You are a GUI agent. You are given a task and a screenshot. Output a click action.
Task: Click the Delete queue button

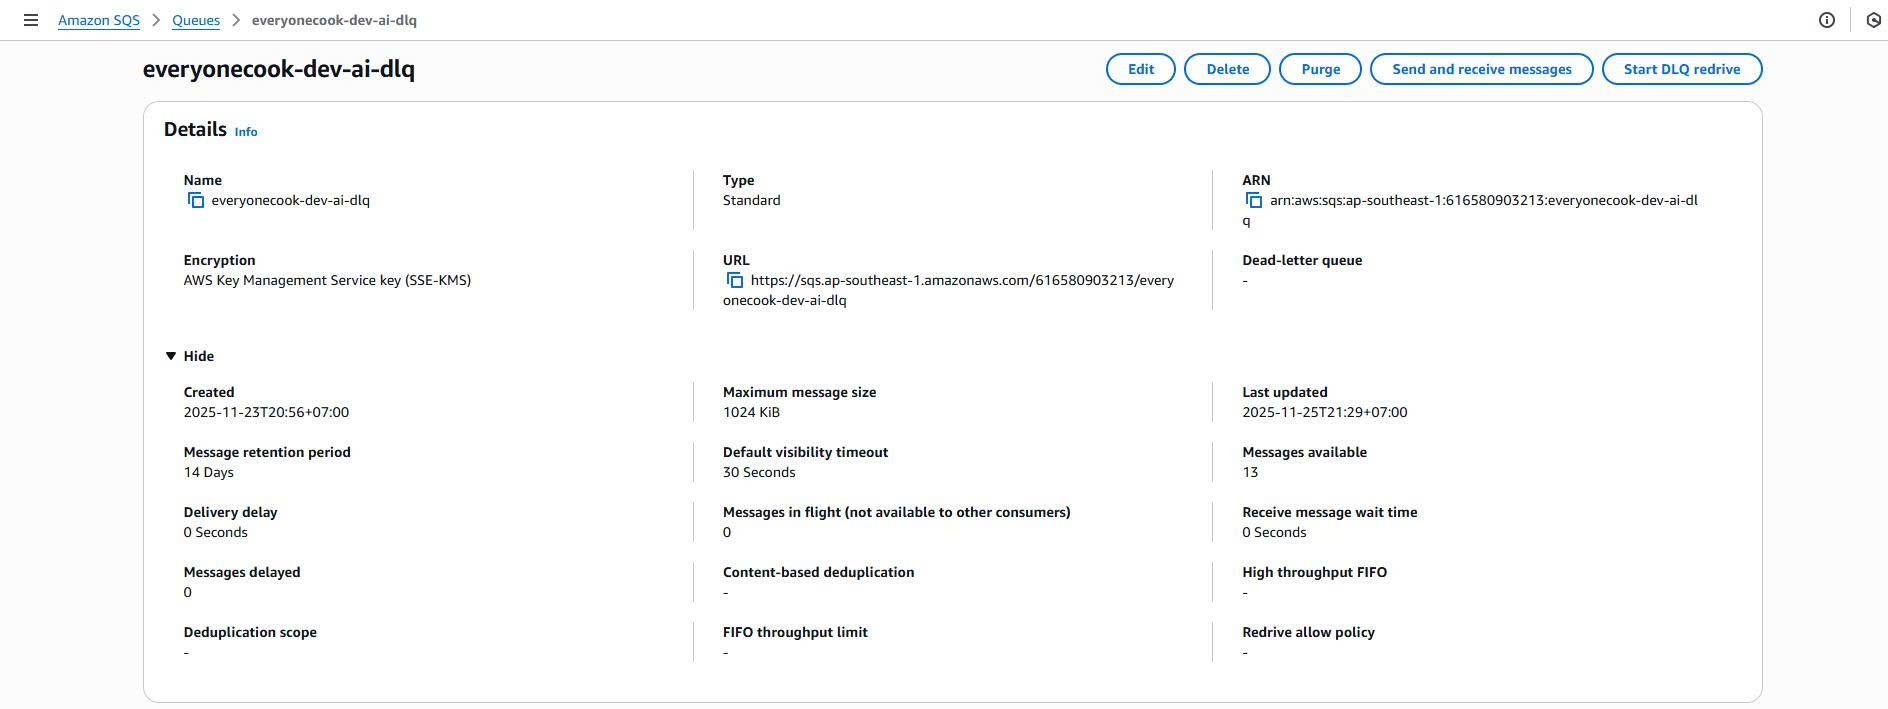[1228, 69]
